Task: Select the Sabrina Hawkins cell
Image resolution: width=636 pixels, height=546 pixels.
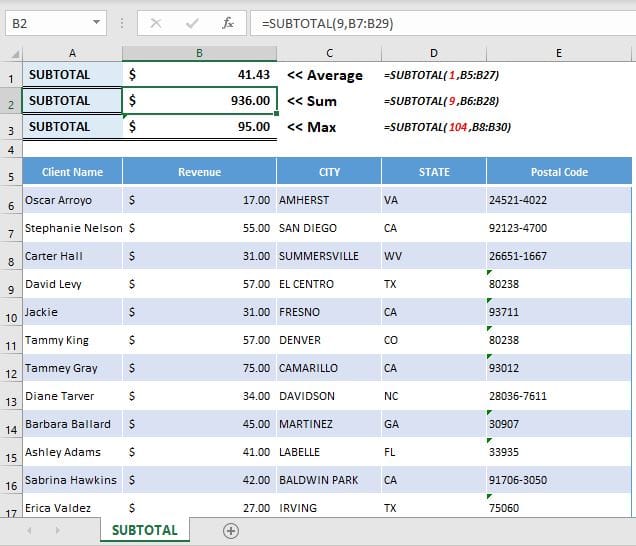Action: pos(72,480)
